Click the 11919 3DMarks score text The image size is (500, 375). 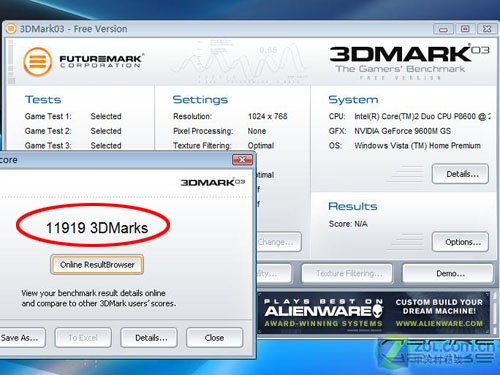click(x=97, y=228)
